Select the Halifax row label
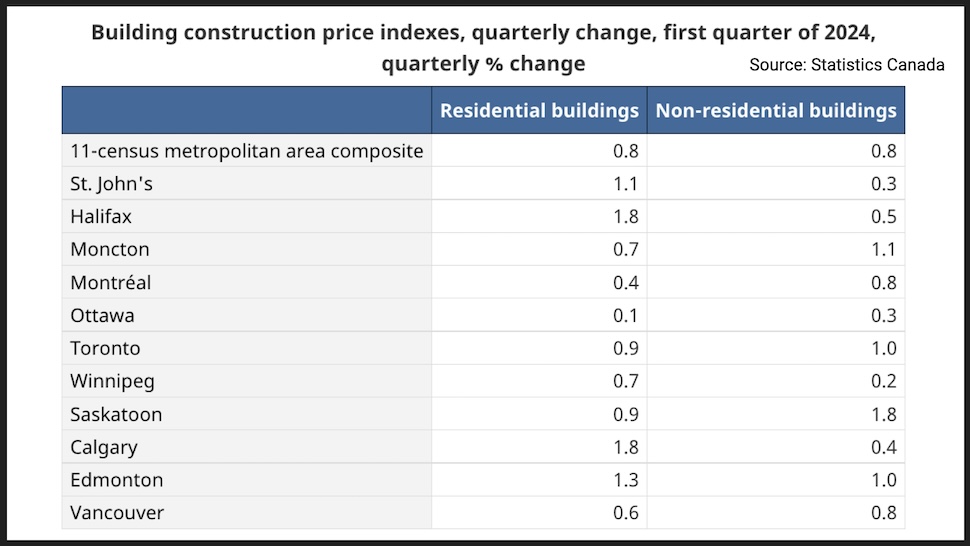The image size is (970, 546). (x=101, y=217)
